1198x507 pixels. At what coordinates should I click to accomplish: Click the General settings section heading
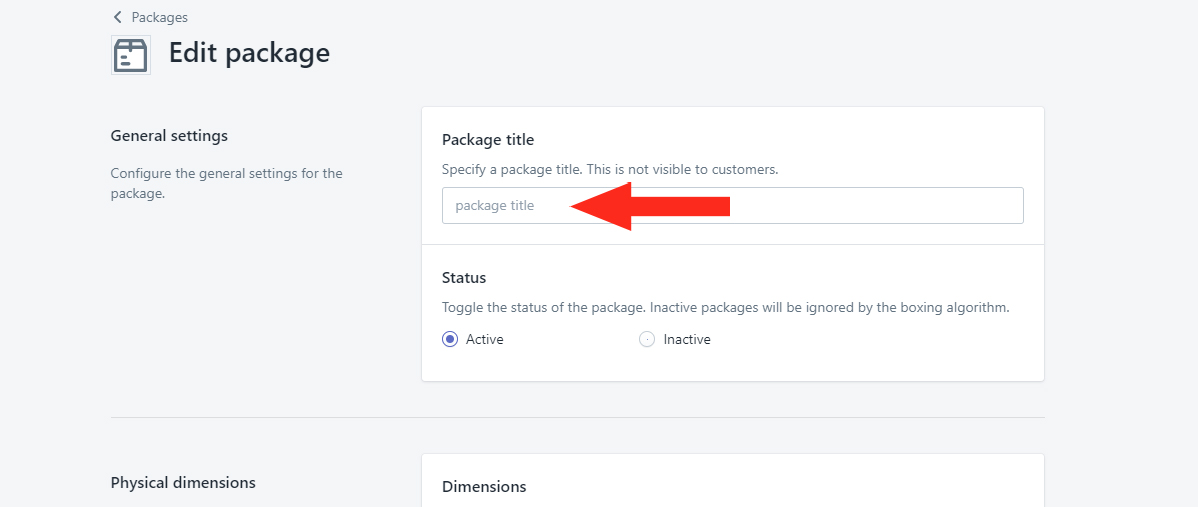[170, 136]
